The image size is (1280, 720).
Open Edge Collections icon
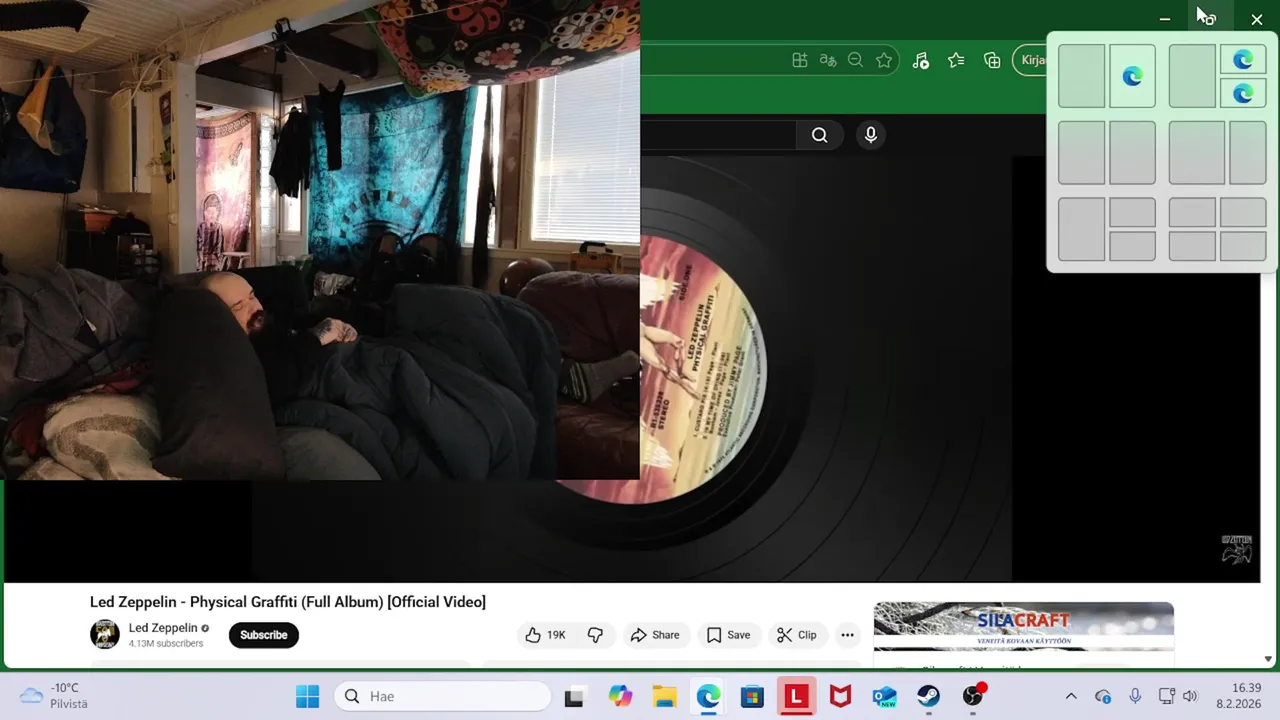pos(992,60)
